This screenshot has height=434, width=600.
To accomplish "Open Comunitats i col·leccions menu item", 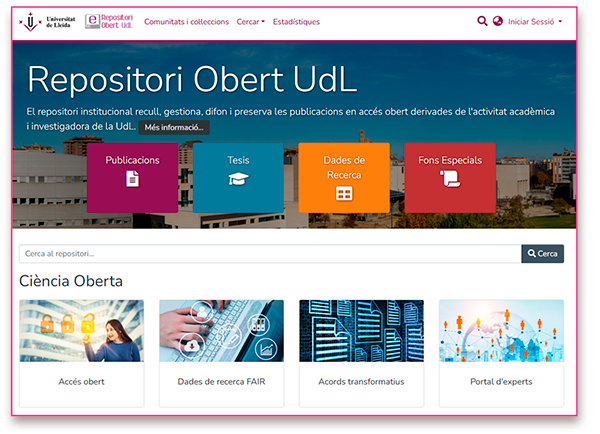I will [186, 22].
